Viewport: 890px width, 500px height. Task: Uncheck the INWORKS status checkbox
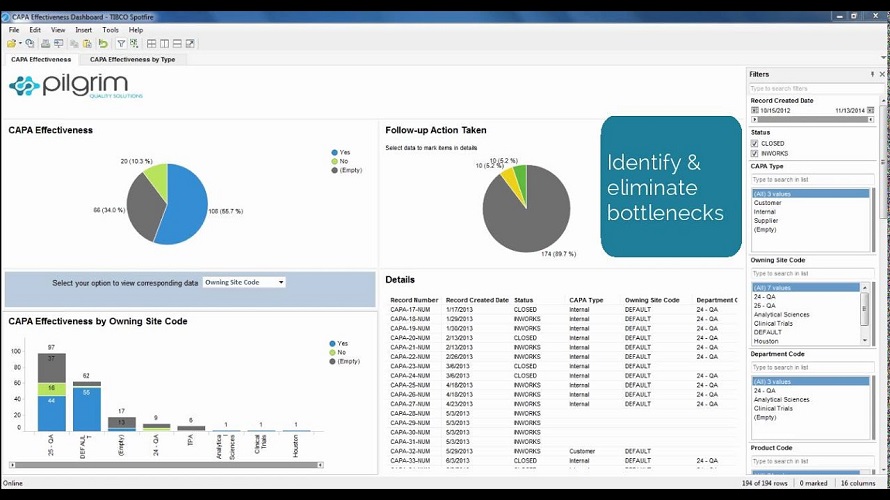coord(755,153)
